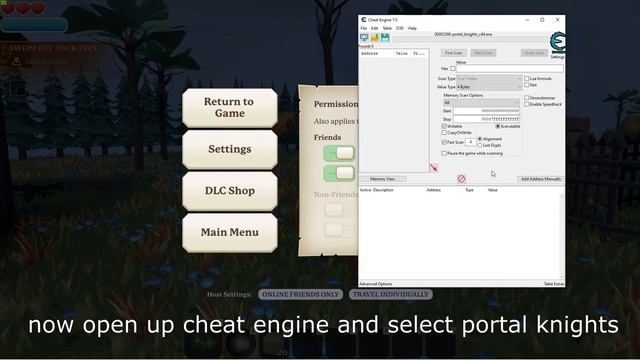Click the Next Scan button

pyautogui.click(x=483, y=53)
